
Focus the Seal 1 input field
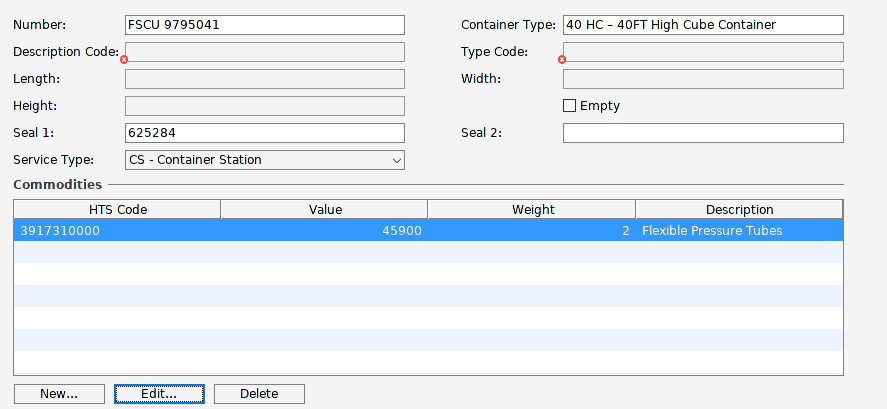tap(264, 133)
